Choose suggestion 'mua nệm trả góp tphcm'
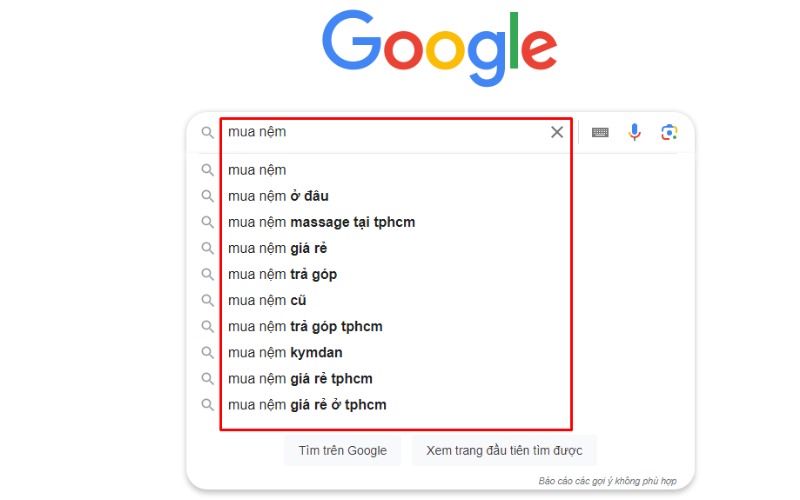This screenshot has height=500, width=800. 305,327
